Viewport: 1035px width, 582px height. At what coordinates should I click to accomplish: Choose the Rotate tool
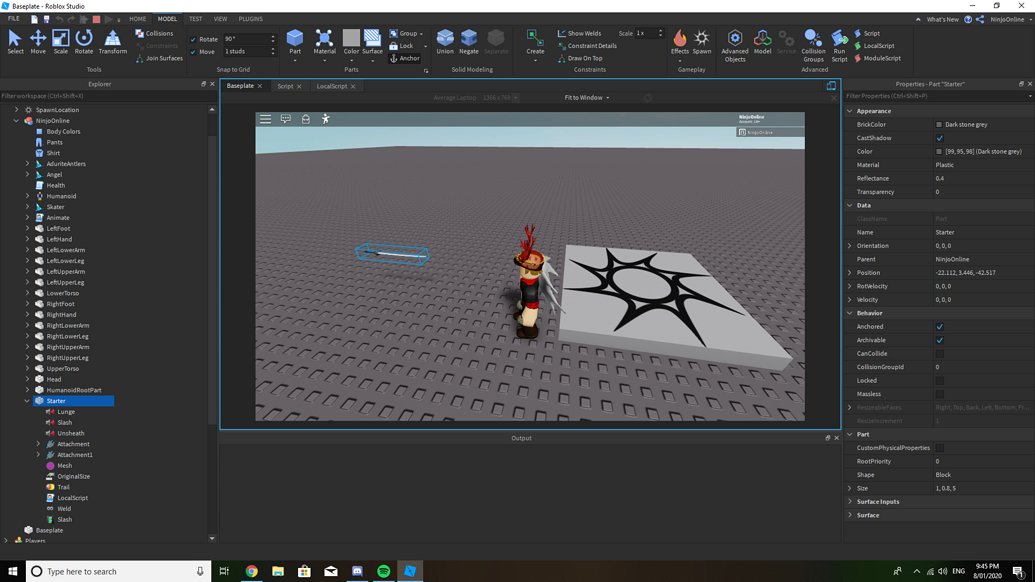click(84, 42)
